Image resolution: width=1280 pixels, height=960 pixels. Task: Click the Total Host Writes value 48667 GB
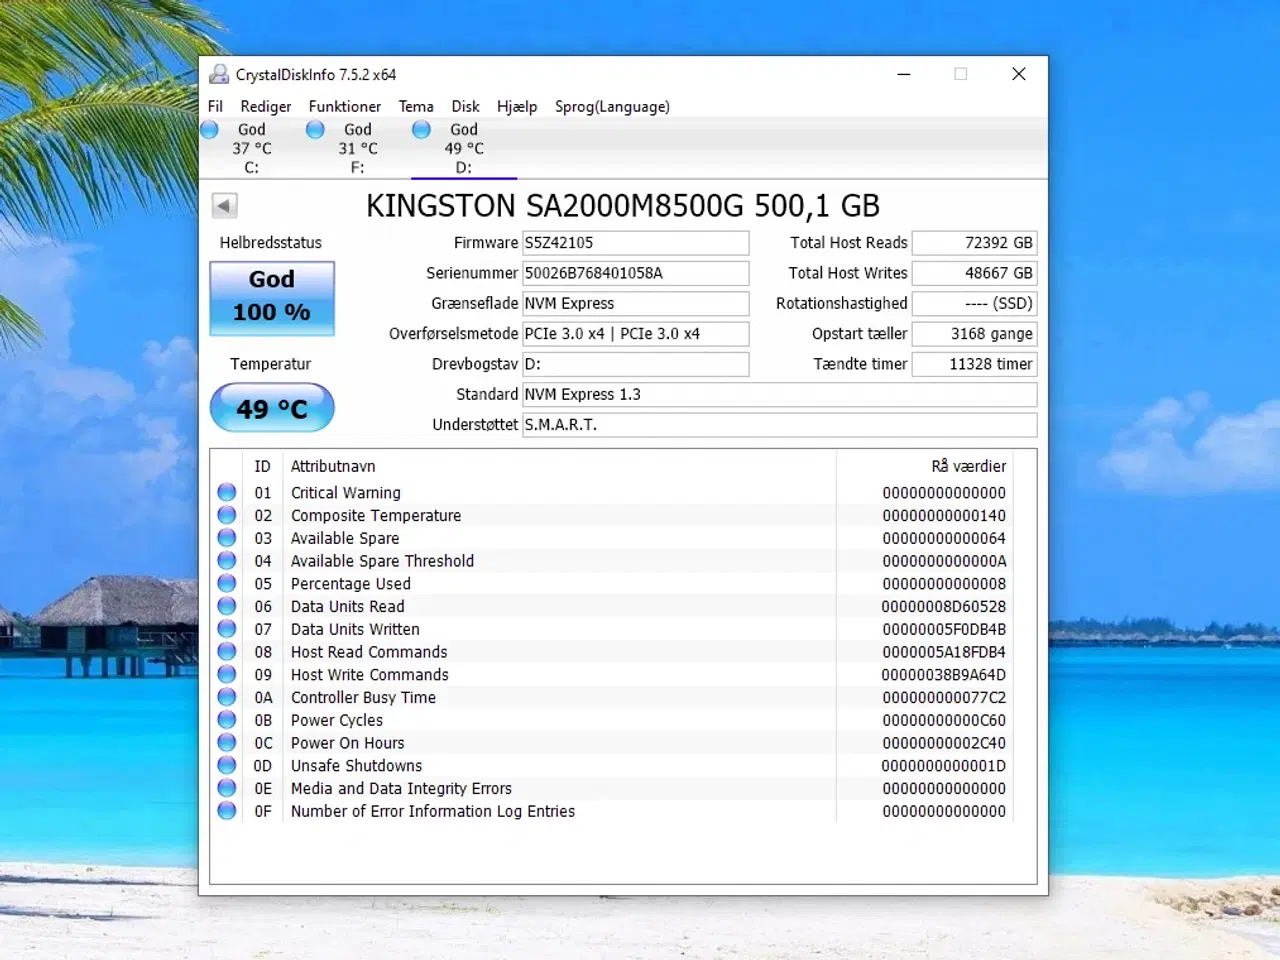click(975, 273)
